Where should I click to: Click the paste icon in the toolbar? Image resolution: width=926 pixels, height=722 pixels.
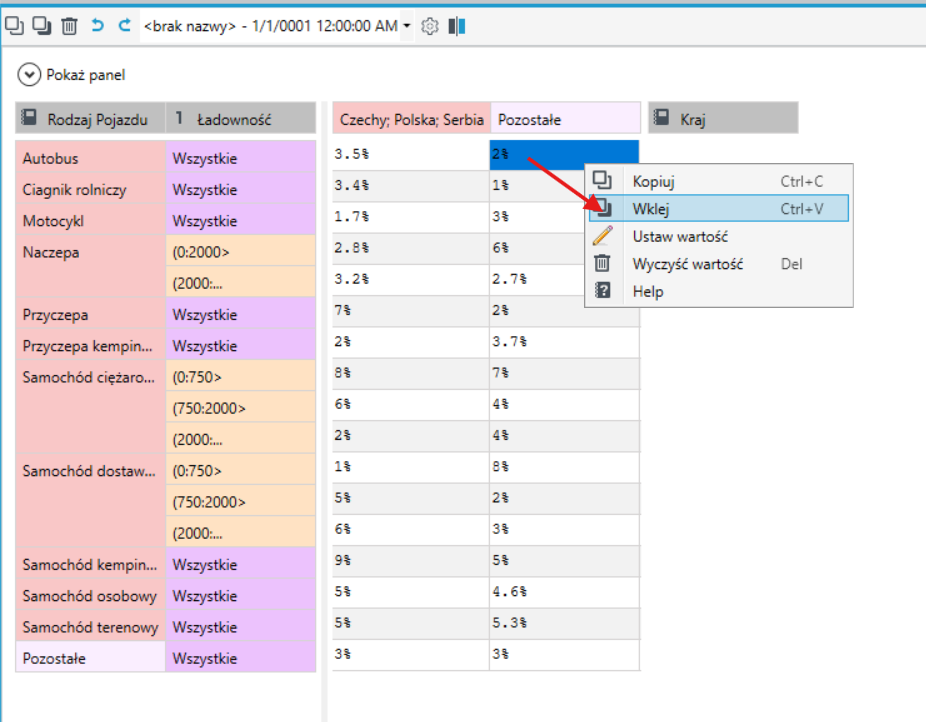pyautogui.click(x=42, y=25)
